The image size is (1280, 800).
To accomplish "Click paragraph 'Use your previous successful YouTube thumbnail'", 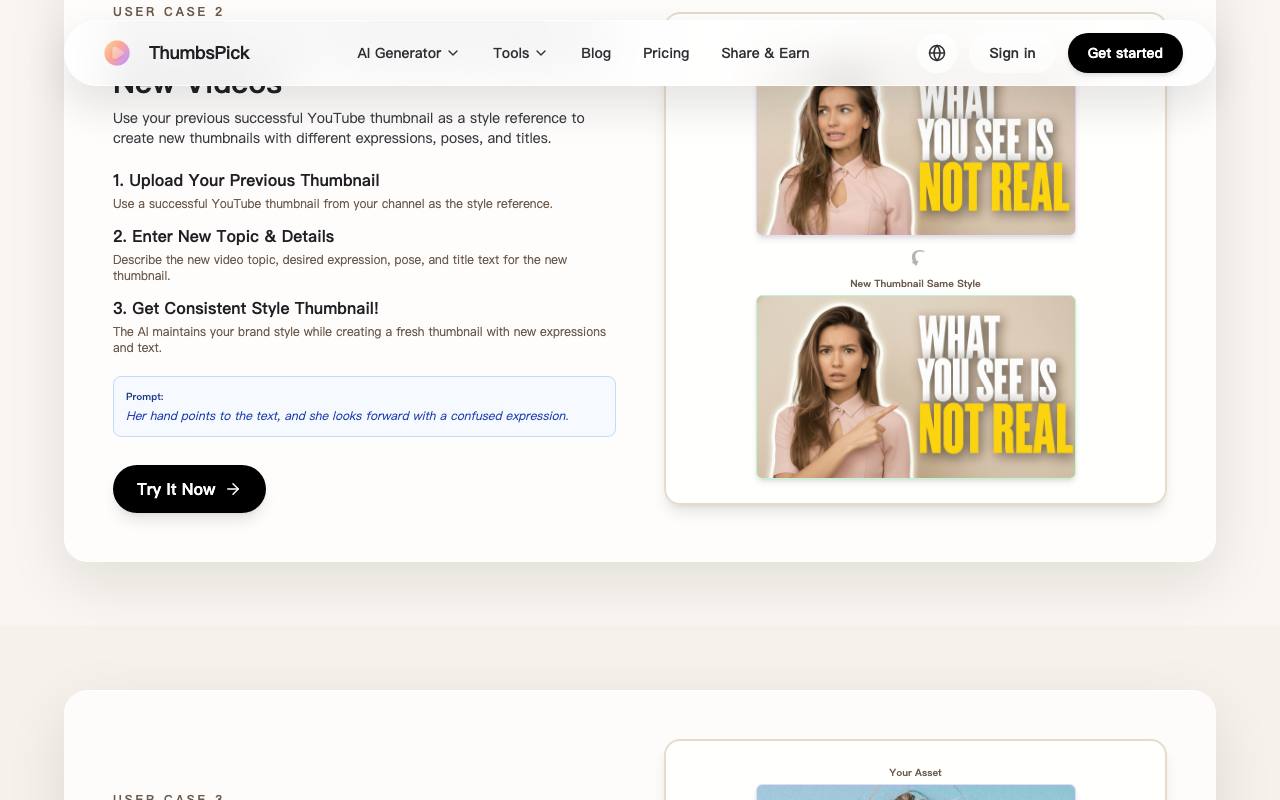I will coord(349,128).
